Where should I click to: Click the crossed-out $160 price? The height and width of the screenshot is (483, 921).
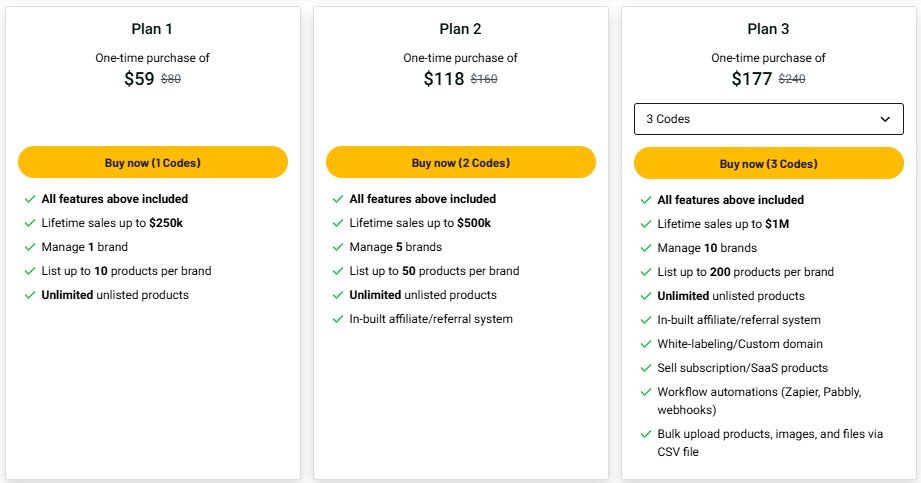(x=484, y=79)
